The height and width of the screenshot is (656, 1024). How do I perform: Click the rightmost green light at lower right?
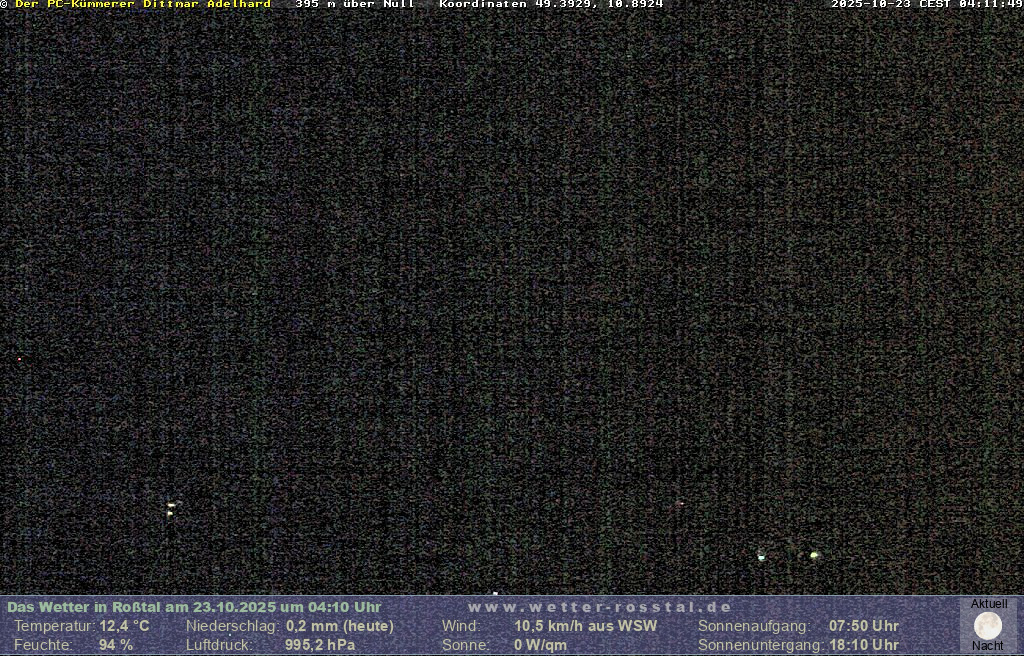pyautogui.click(x=814, y=555)
